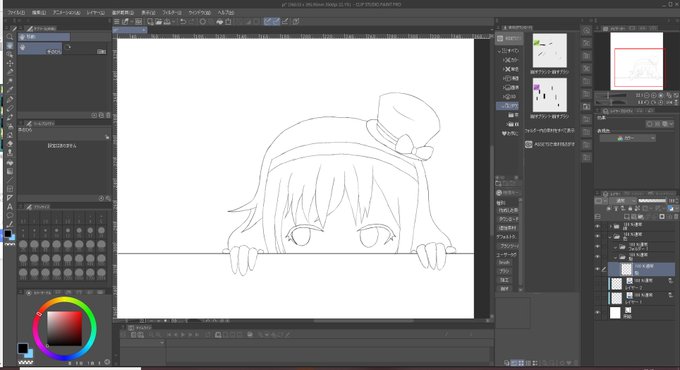
Task: Click the rotate sub tool icon
Action: (68, 46)
